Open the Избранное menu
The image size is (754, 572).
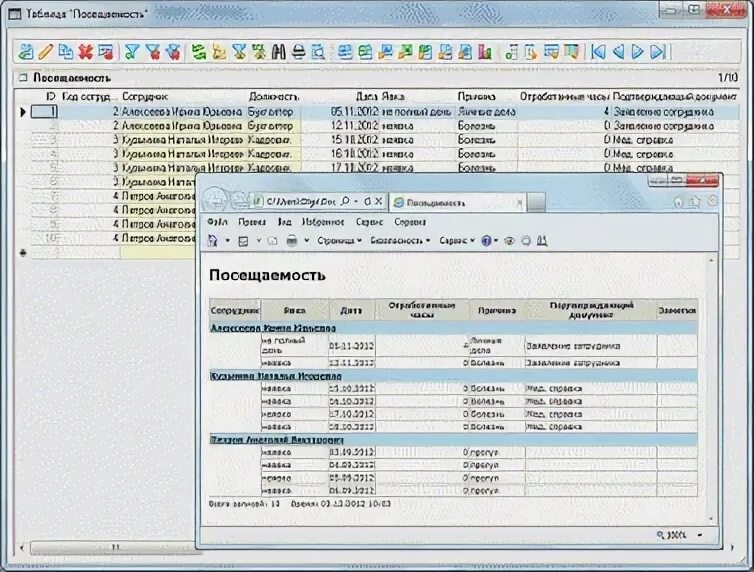[x=323, y=222]
